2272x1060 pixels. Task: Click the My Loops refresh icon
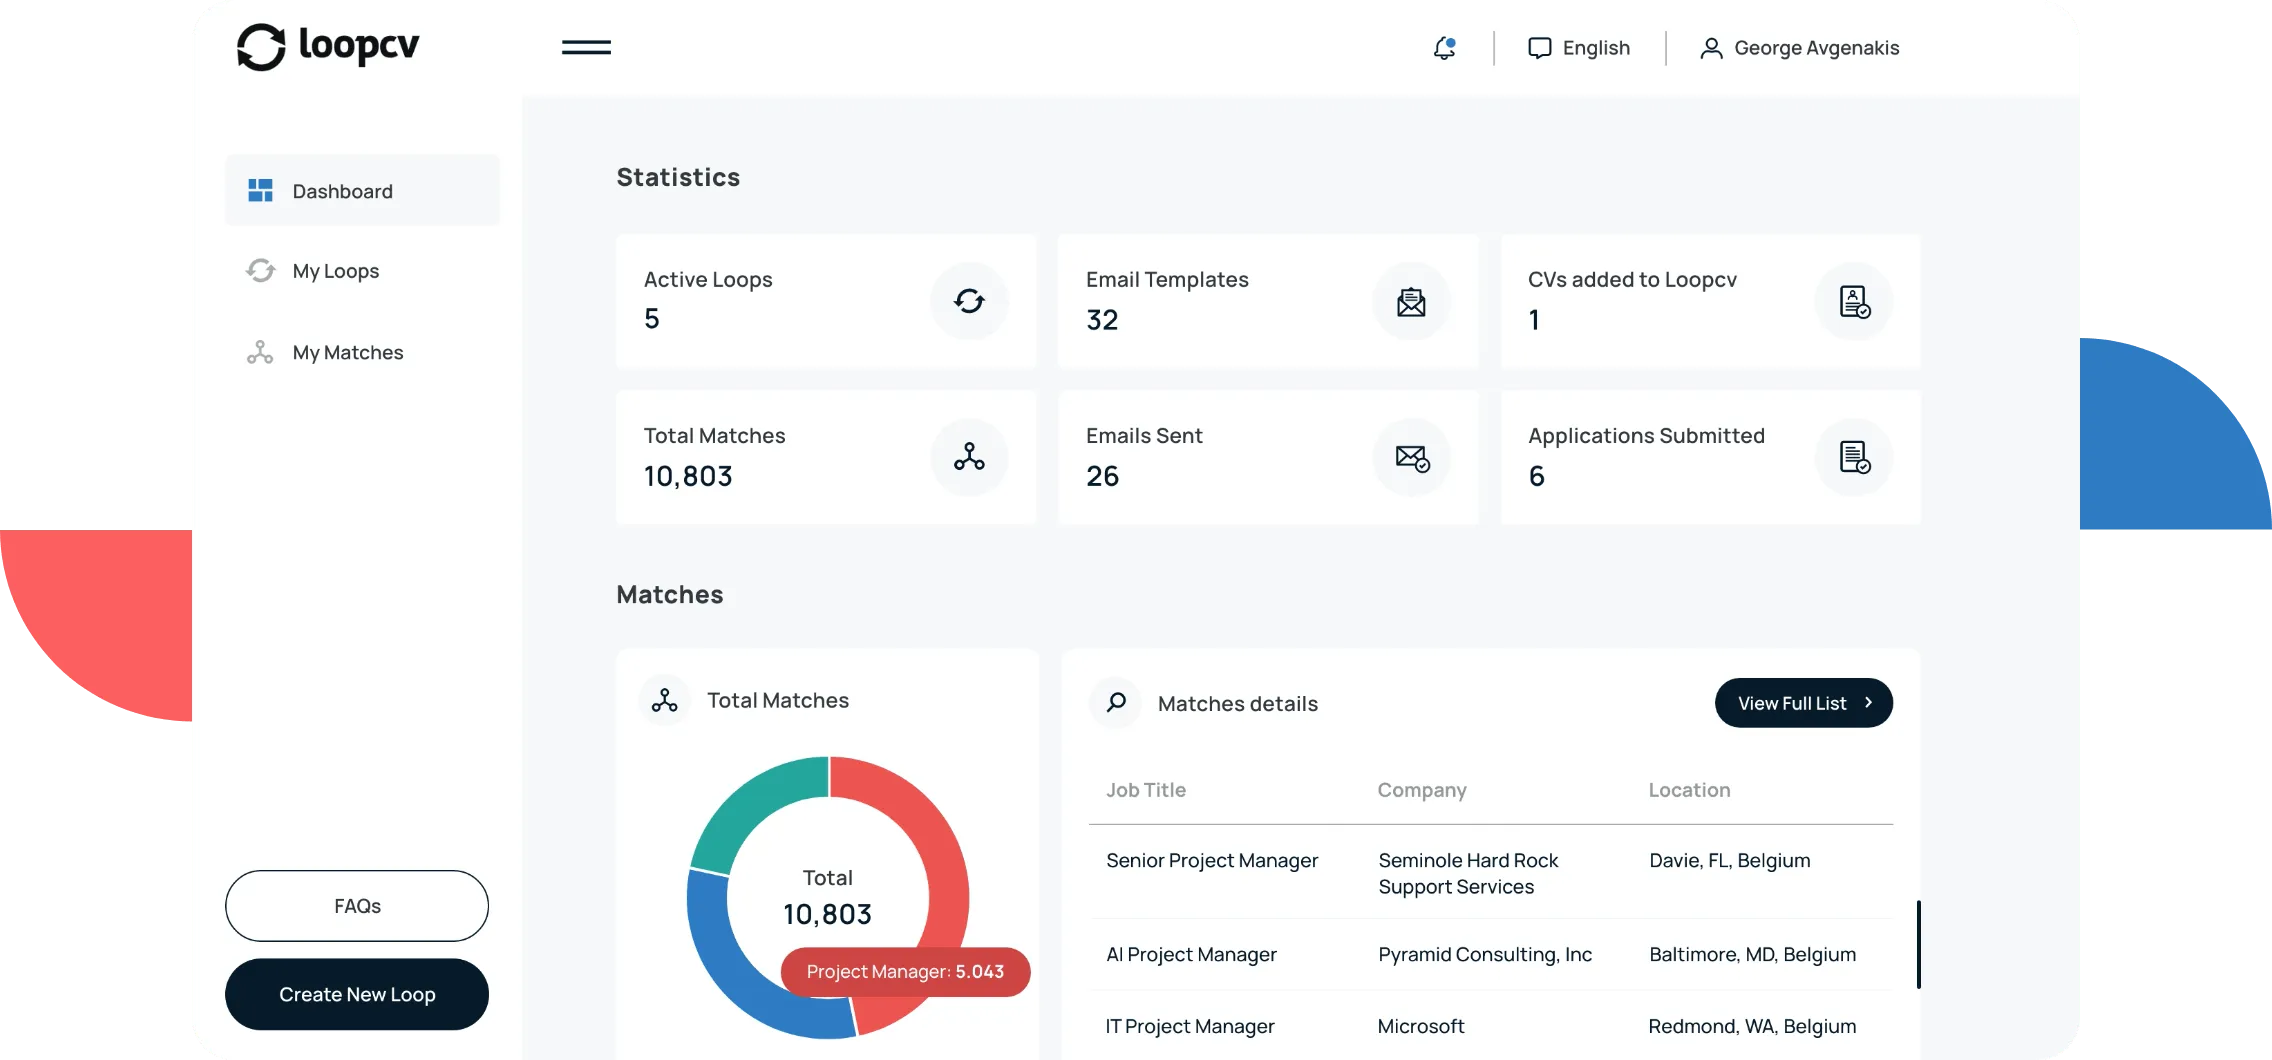point(260,270)
